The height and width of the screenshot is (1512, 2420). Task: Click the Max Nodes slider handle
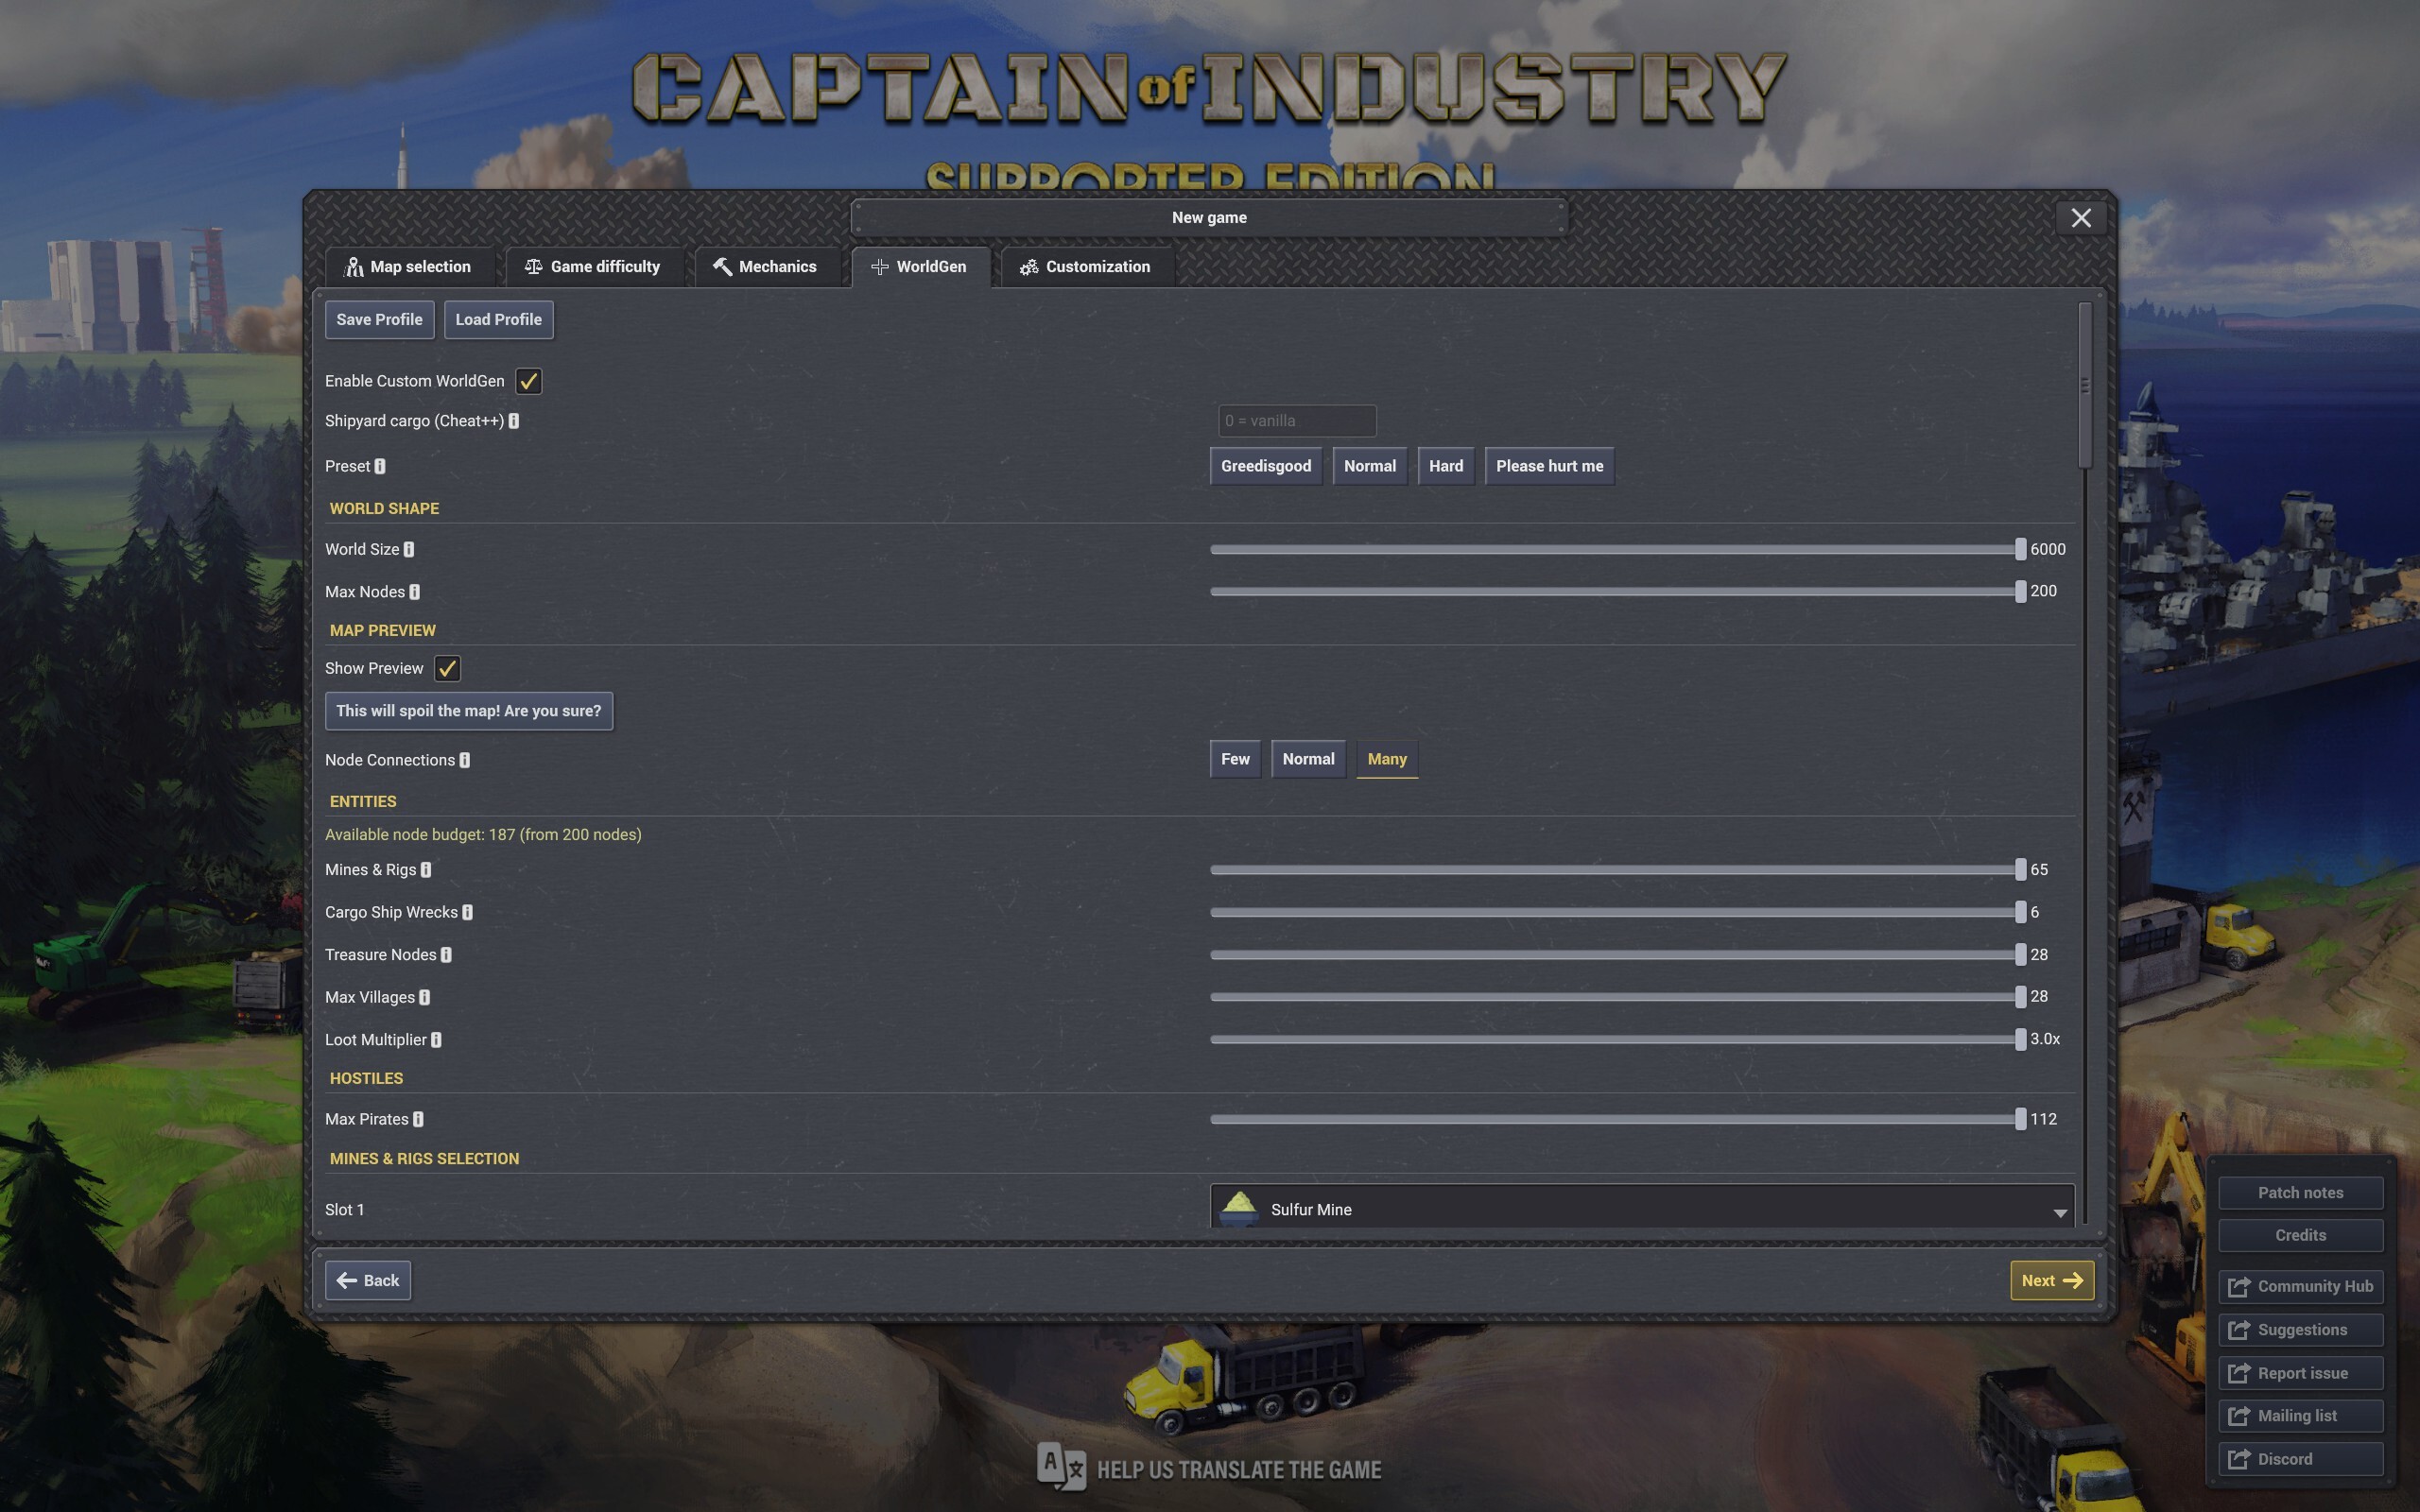[2020, 591]
